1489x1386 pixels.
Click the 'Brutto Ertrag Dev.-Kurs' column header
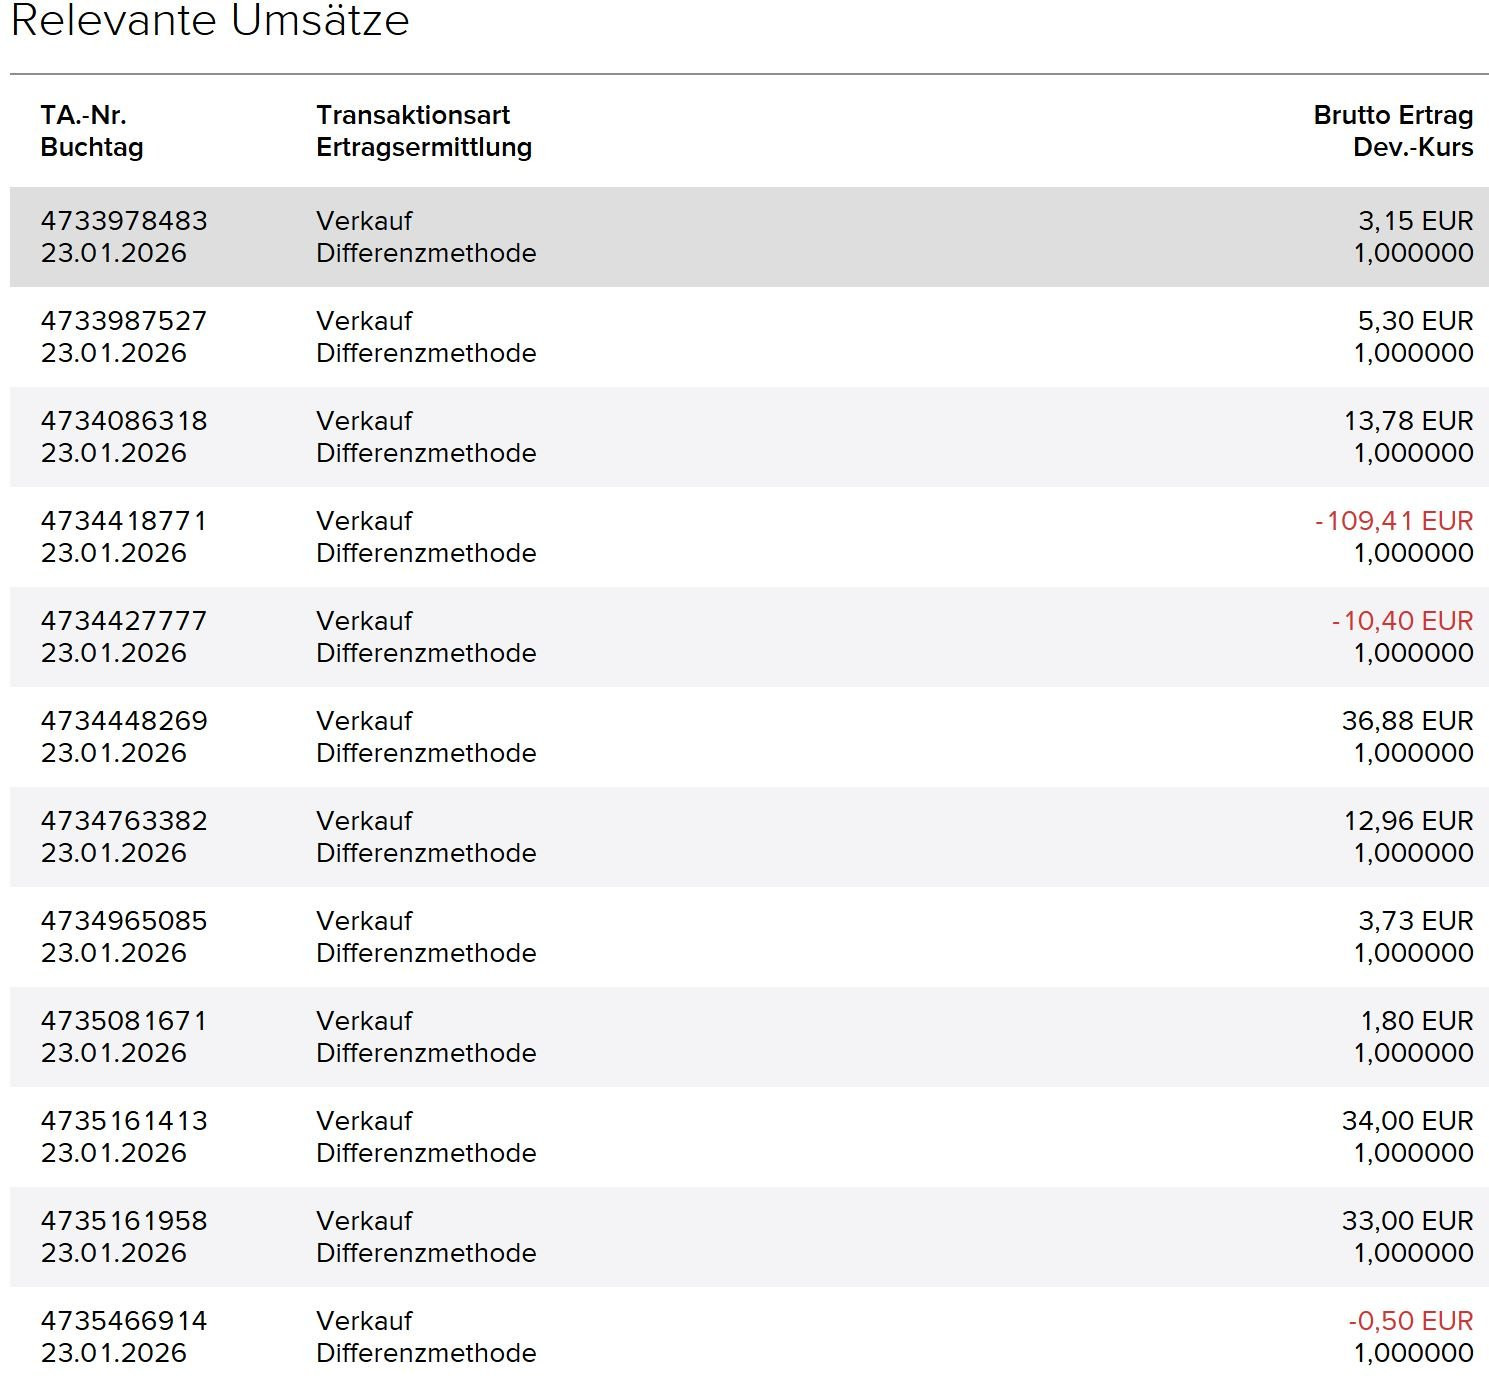[1393, 131]
